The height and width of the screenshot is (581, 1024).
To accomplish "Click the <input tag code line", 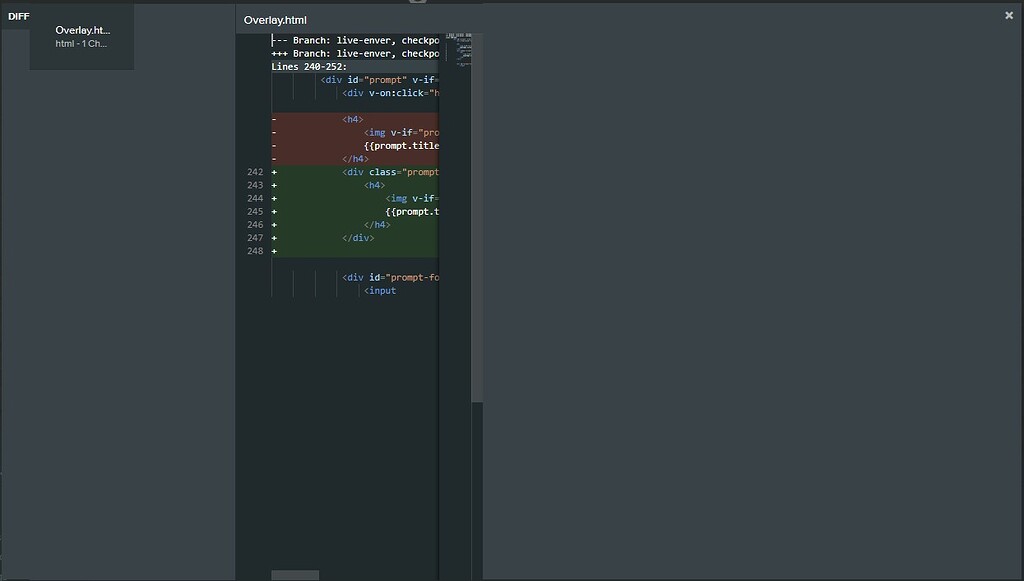I will tap(381, 291).
